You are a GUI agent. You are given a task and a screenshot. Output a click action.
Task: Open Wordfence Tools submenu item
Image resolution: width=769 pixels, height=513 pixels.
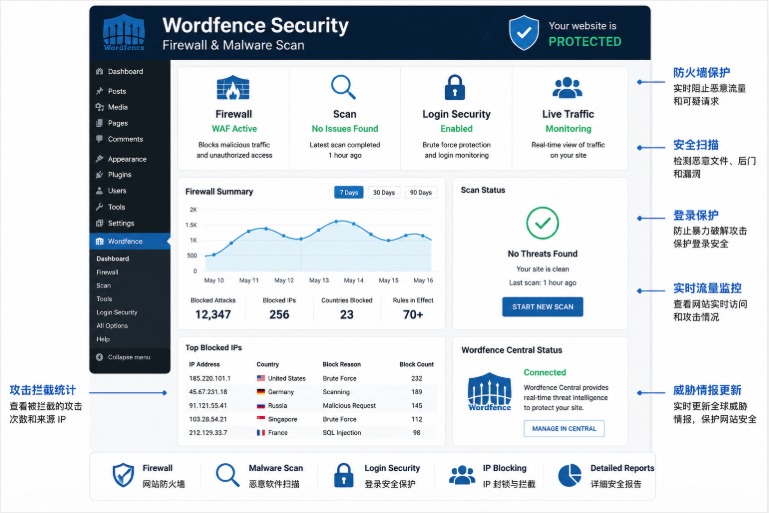coord(104,299)
